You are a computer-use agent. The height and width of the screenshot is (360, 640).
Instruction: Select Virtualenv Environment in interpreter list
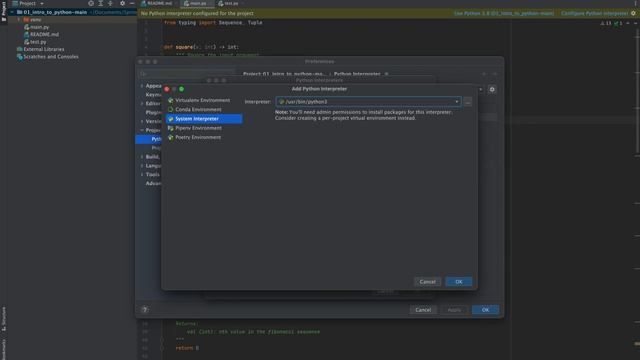(202, 100)
